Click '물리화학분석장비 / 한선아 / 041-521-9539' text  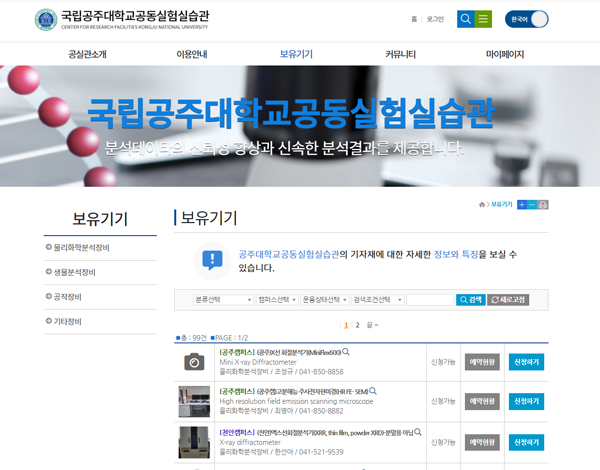tap(281, 452)
